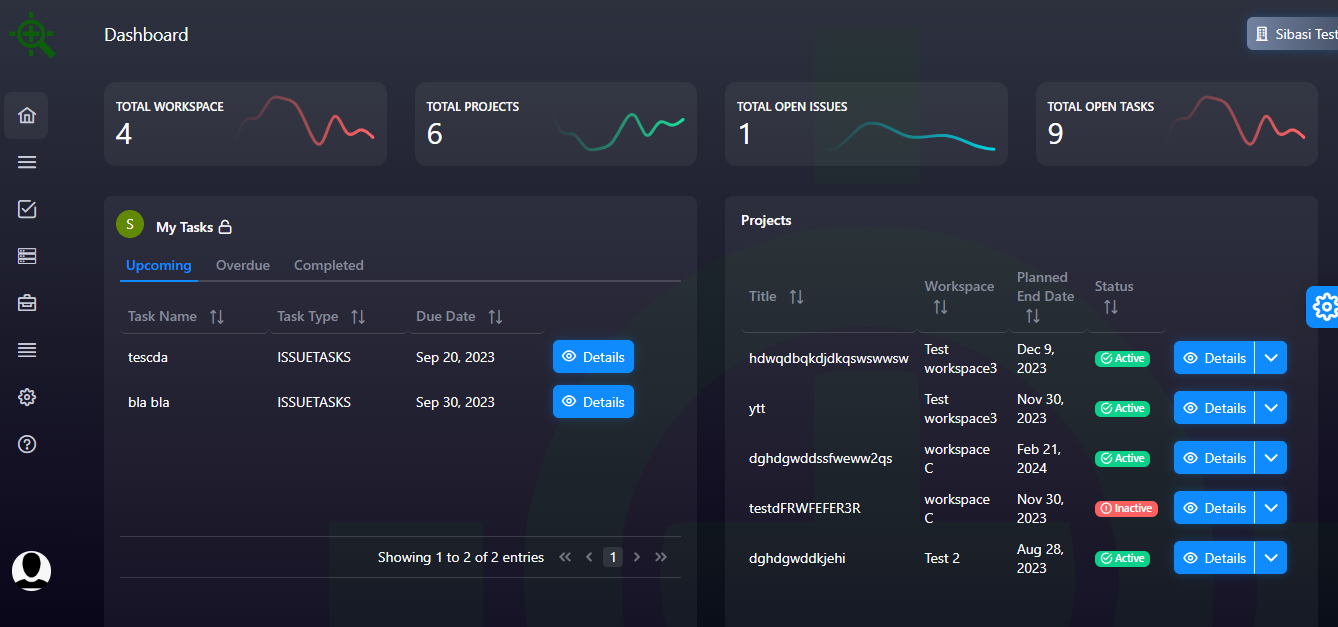Expand dropdown arrow for dghdgwddkjehi project
This screenshot has height=627, width=1338.
tap(1271, 558)
